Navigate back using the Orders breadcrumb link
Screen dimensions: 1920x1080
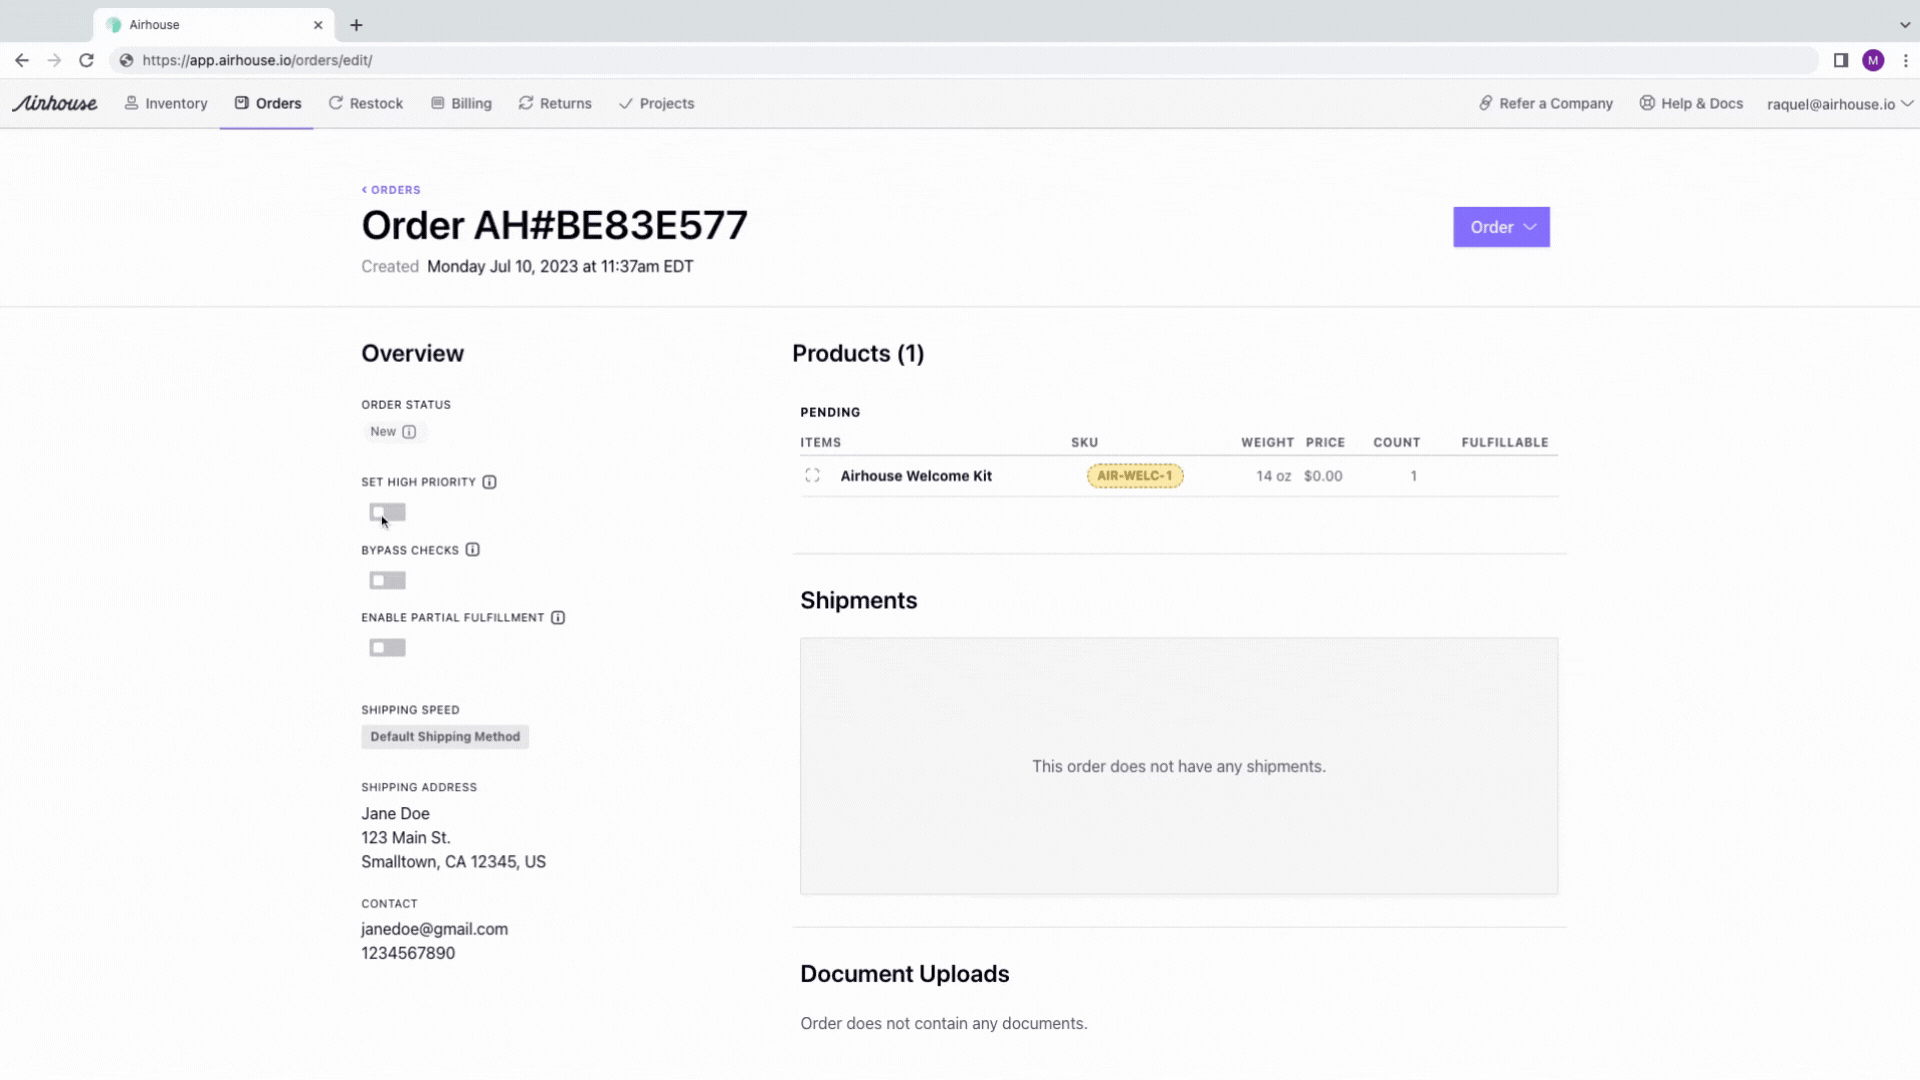[x=391, y=189]
